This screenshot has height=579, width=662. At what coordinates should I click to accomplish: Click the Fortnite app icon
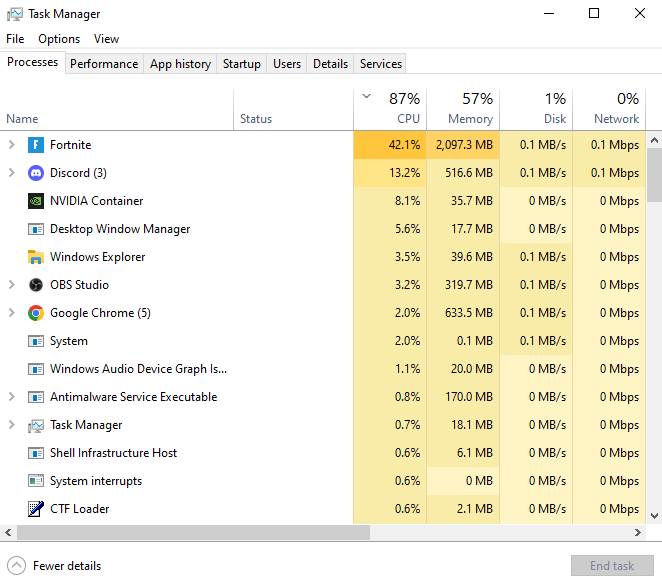(36, 145)
